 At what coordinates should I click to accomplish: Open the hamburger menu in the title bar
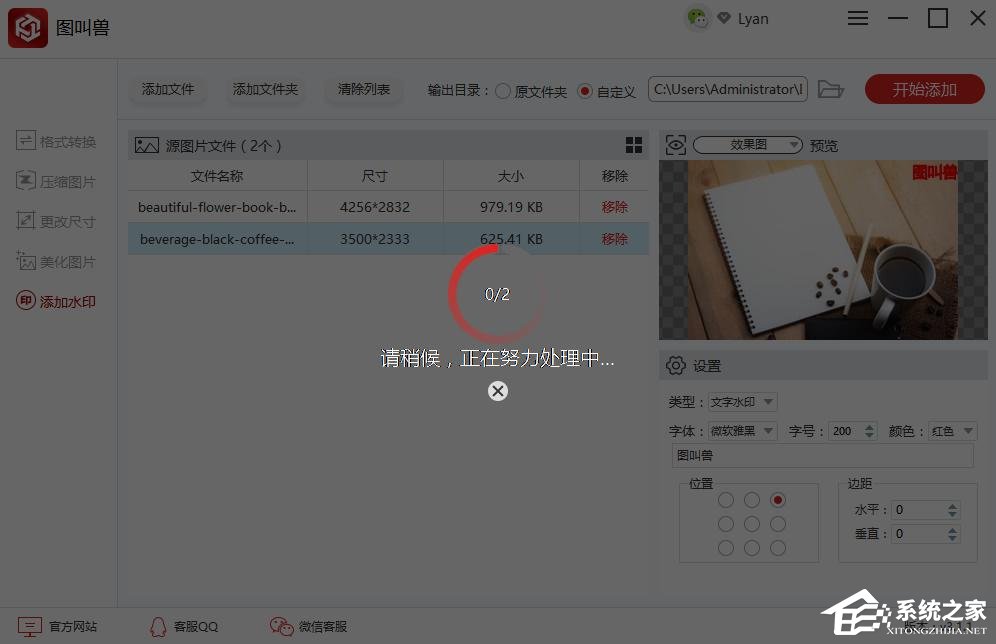[857, 18]
